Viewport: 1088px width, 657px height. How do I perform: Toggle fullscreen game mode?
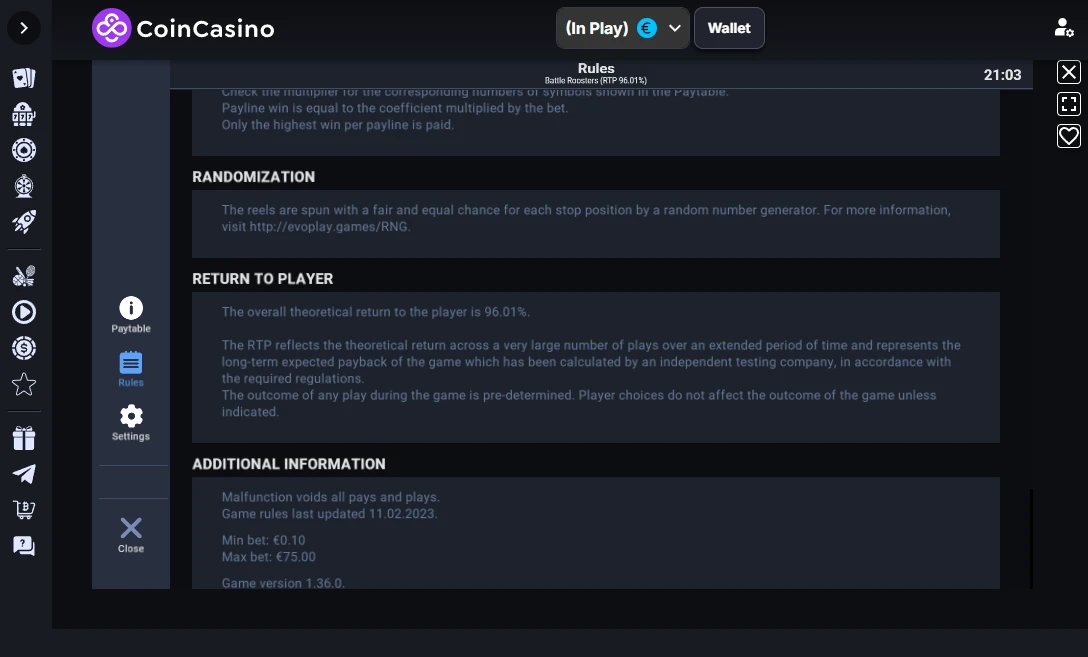pos(1069,104)
